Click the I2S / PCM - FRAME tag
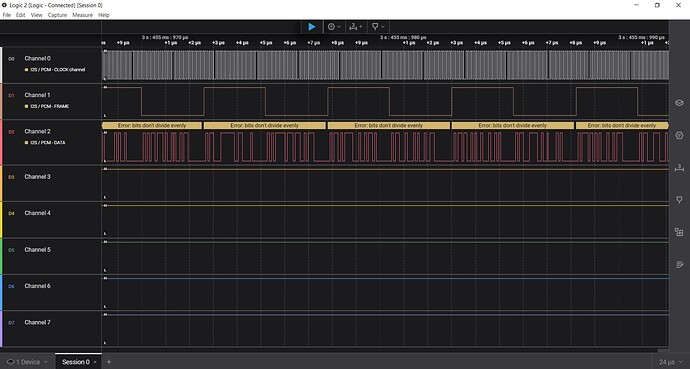The width and height of the screenshot is (690, 369). [x=49, y=106]
